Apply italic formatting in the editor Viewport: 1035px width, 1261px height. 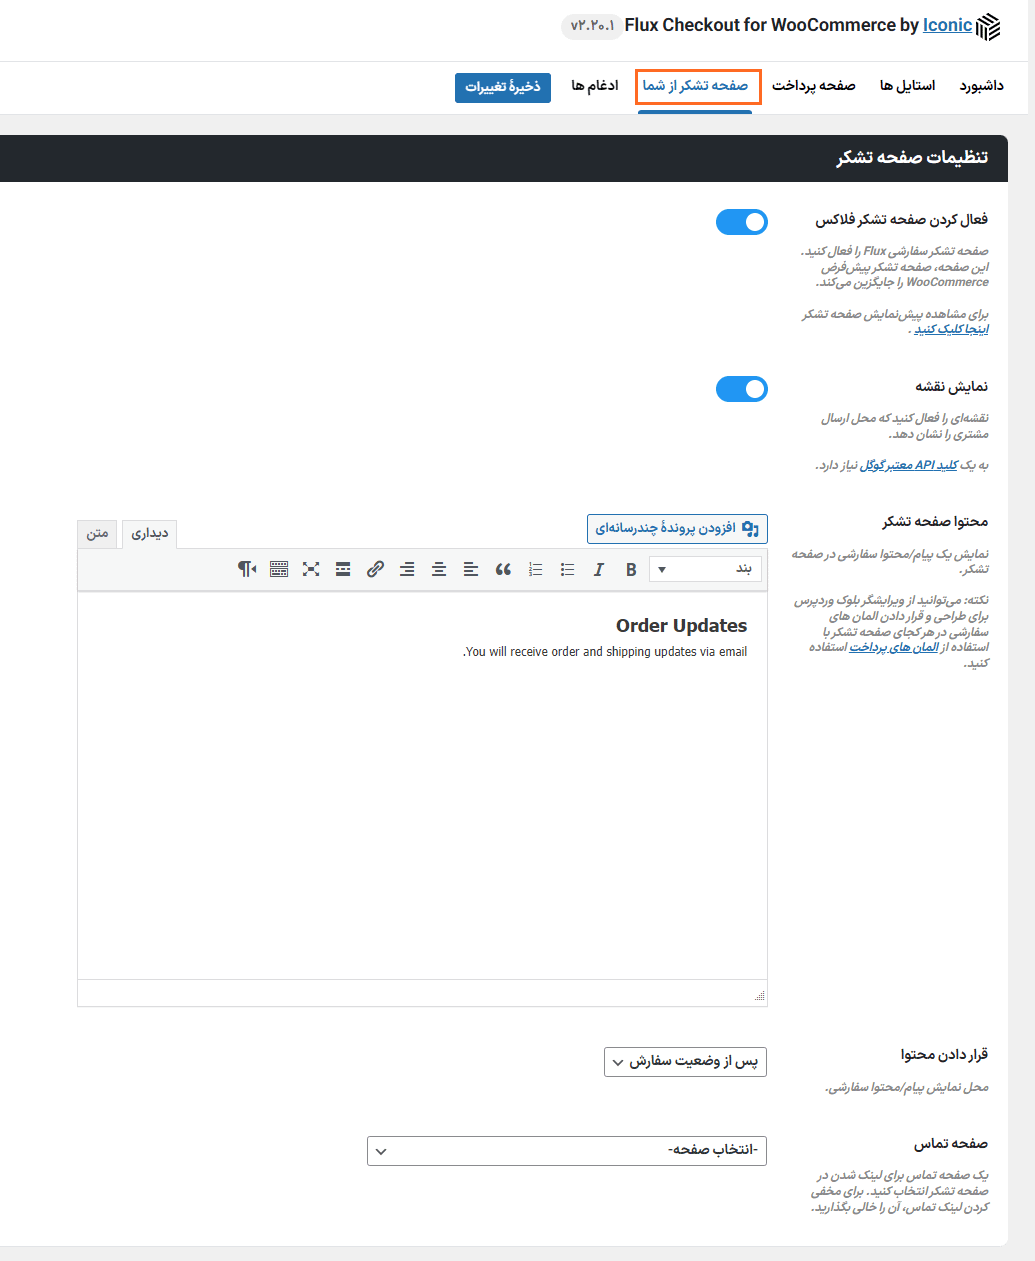599,569
